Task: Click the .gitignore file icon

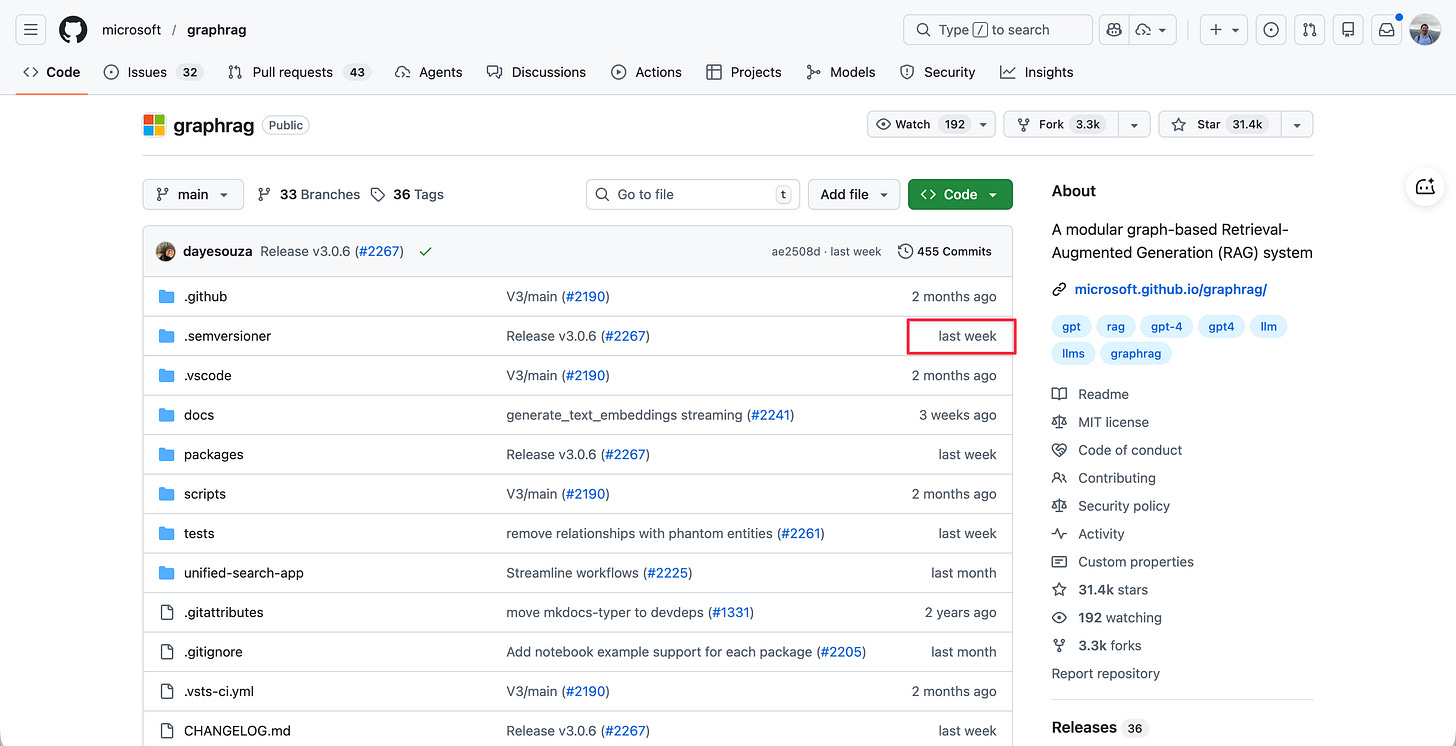Action: point(167,652)
